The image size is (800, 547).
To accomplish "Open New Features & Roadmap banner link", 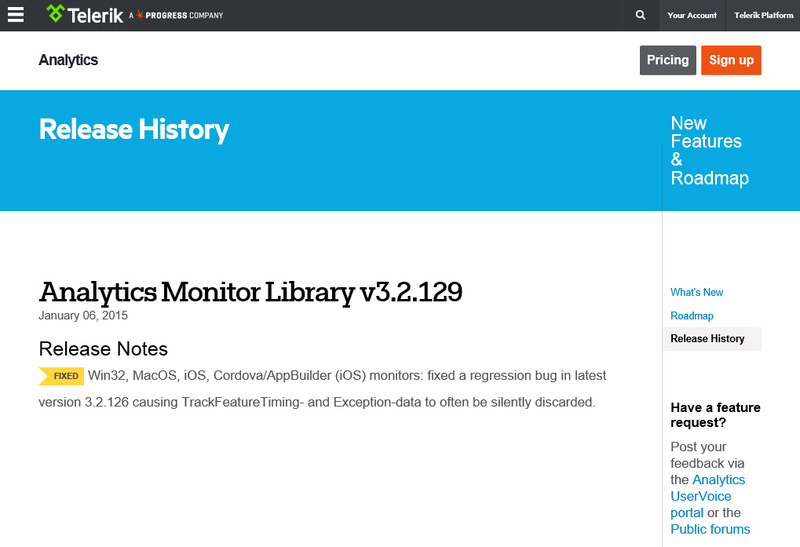I will coord(708,151).
